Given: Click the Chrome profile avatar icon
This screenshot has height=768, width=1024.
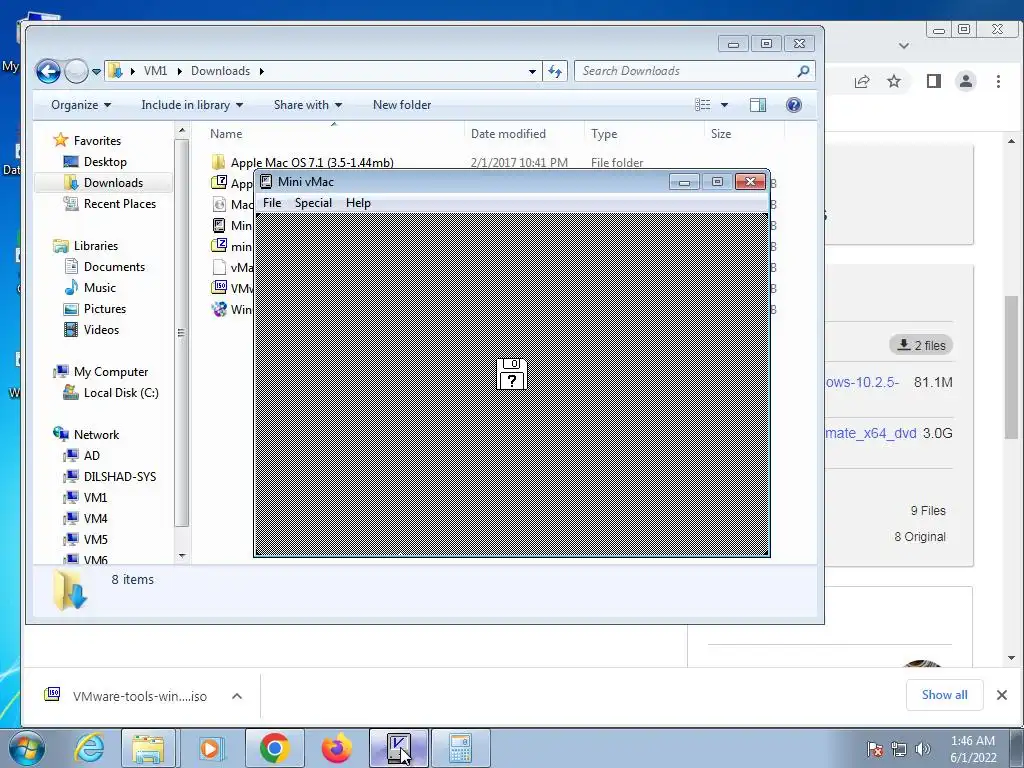Looking at the screenshot, I should 966,82.
